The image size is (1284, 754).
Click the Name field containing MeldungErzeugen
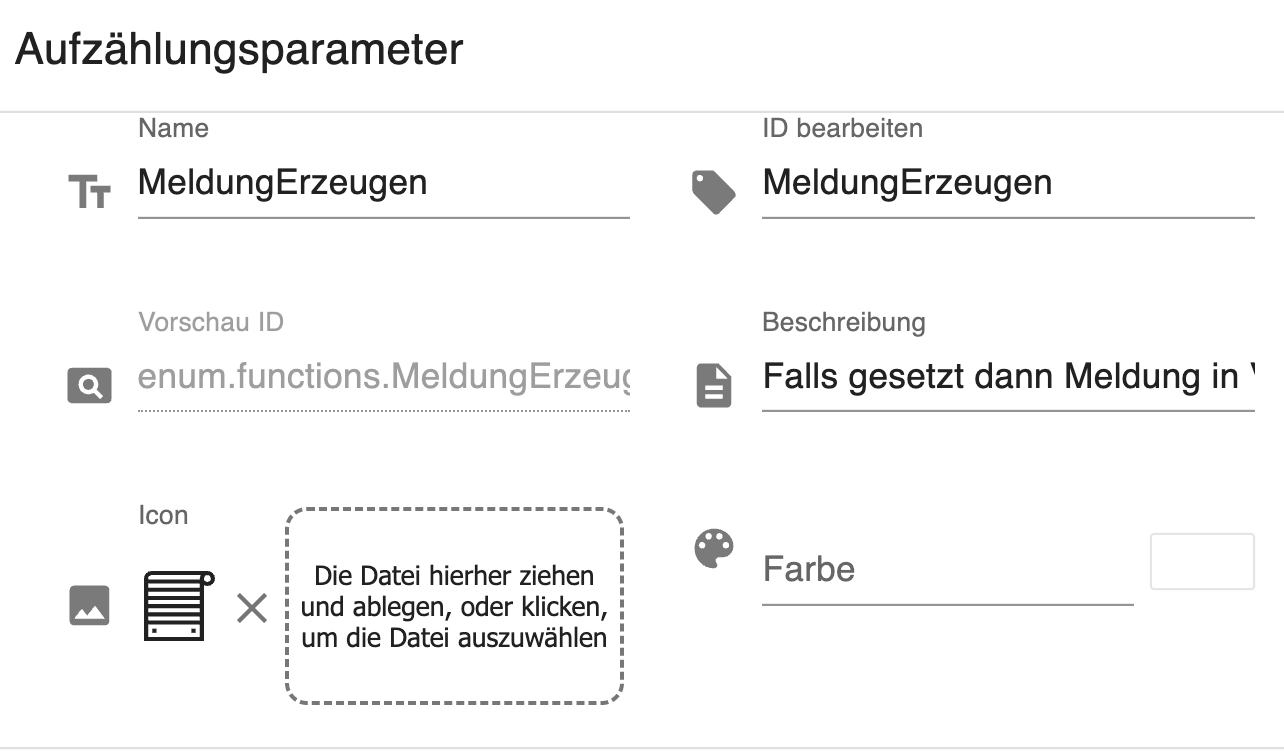point(384,183)
